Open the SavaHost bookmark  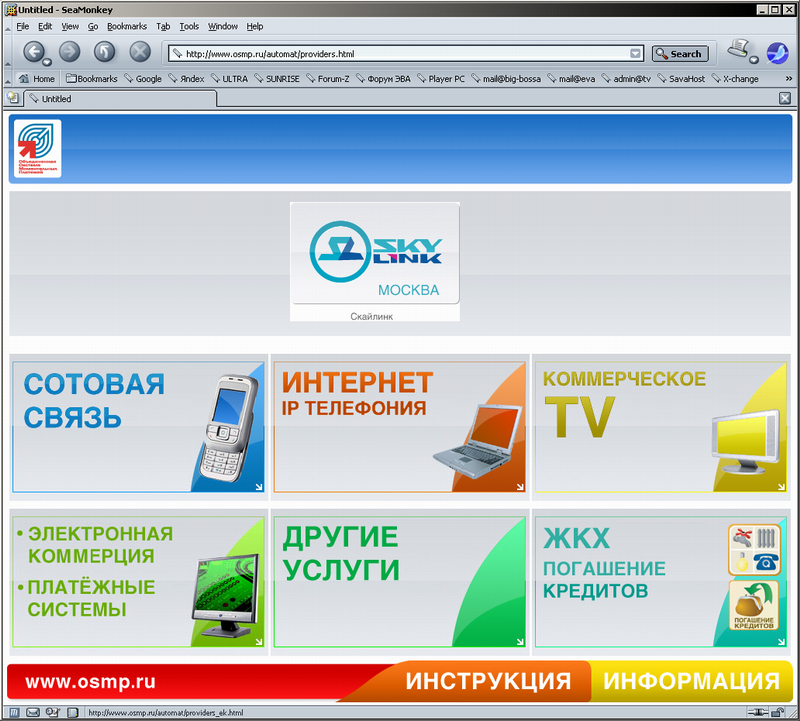coord(681,79)
